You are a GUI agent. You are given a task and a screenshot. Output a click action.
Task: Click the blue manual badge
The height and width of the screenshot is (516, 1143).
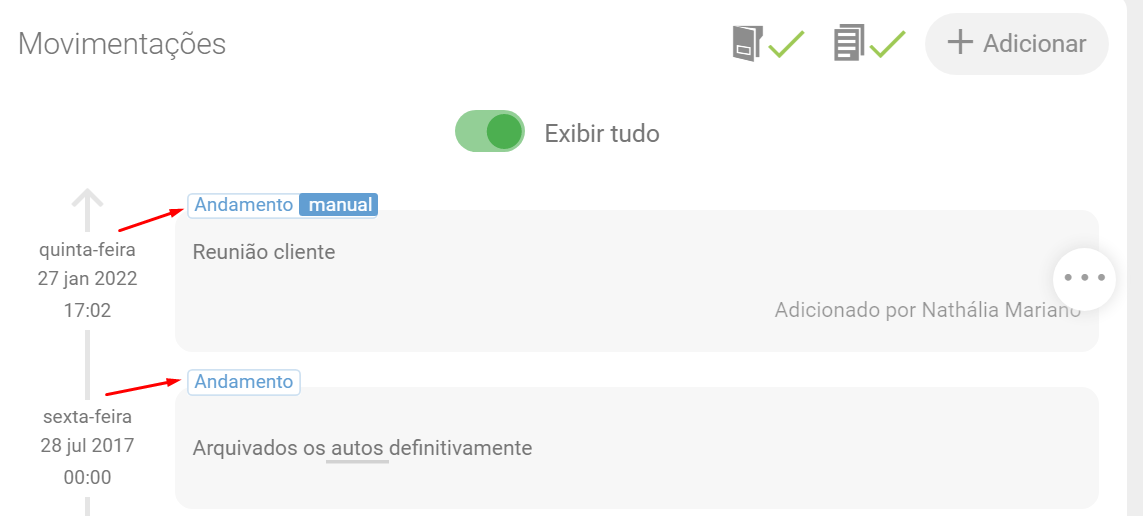coord(340,205)
